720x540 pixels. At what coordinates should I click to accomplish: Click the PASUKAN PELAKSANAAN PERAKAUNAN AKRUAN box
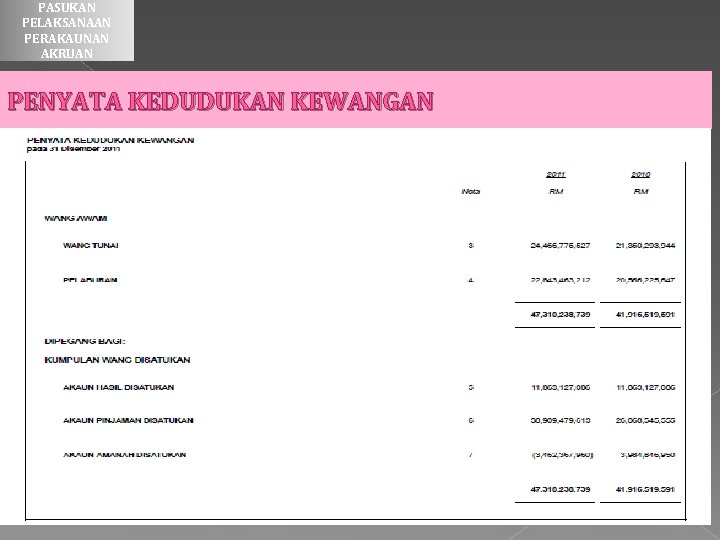[x=67, y=30]
